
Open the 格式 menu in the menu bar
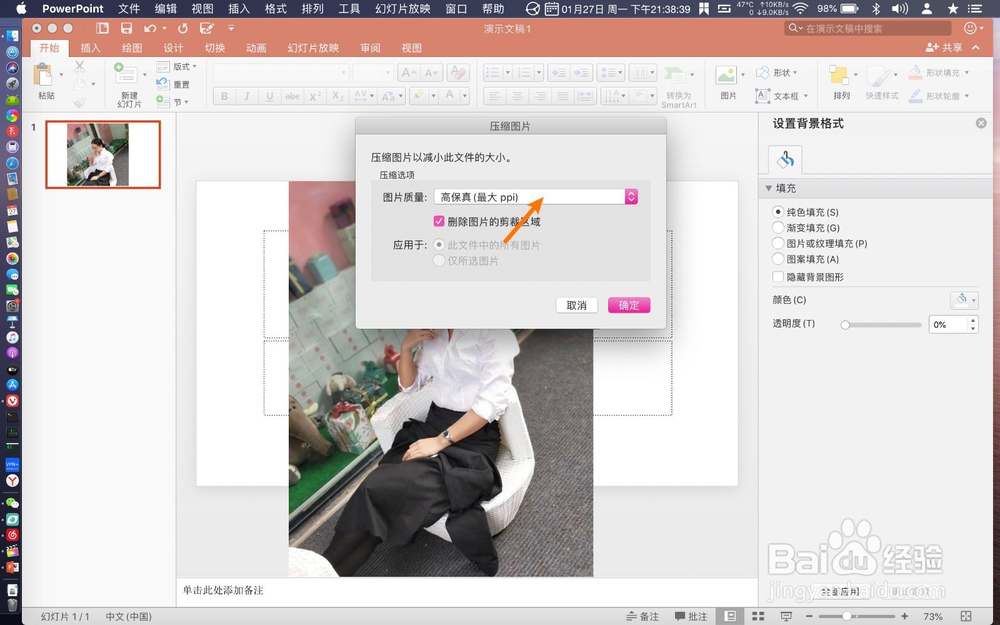pyautogui.click(x=276, y=8)
